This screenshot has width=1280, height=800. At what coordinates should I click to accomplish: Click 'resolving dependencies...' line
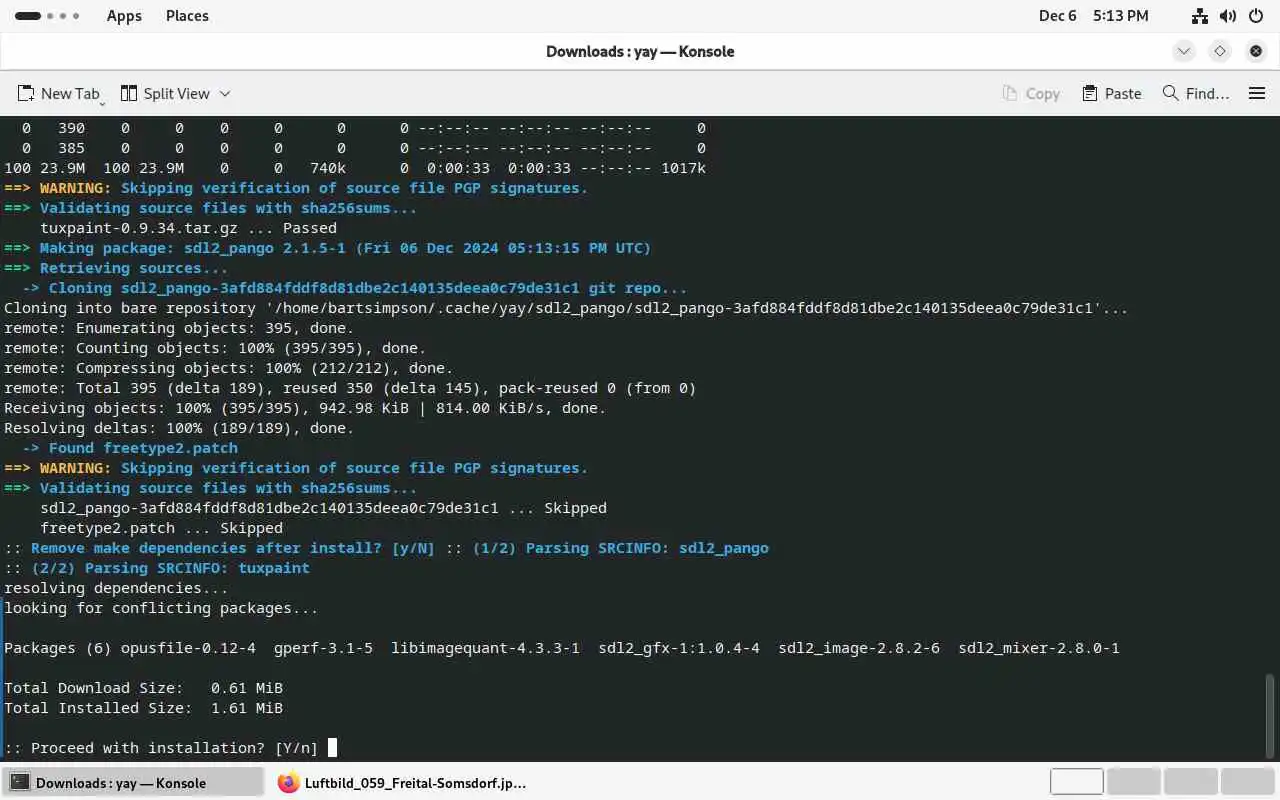(116, 588)
